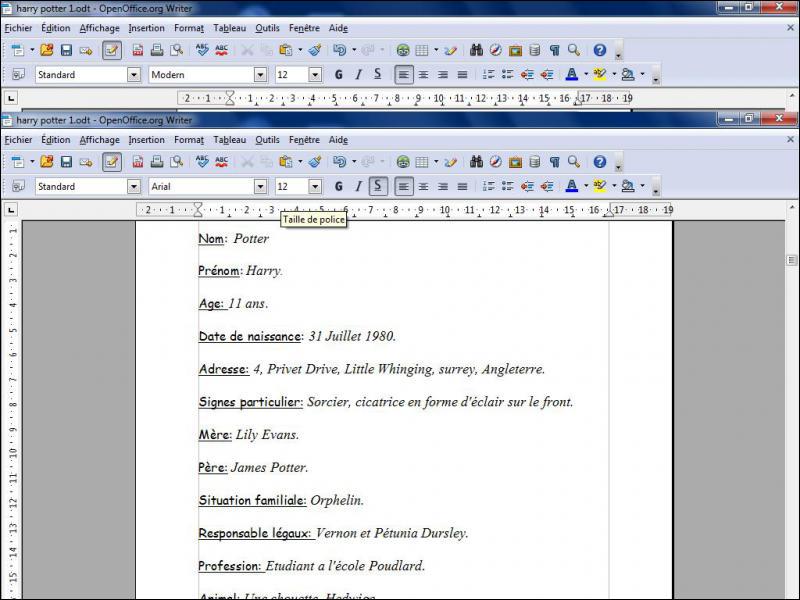Toggle italic (I) in the front window
The width and height of the screenshot is (800, 600).
click(x=358, y=186)
